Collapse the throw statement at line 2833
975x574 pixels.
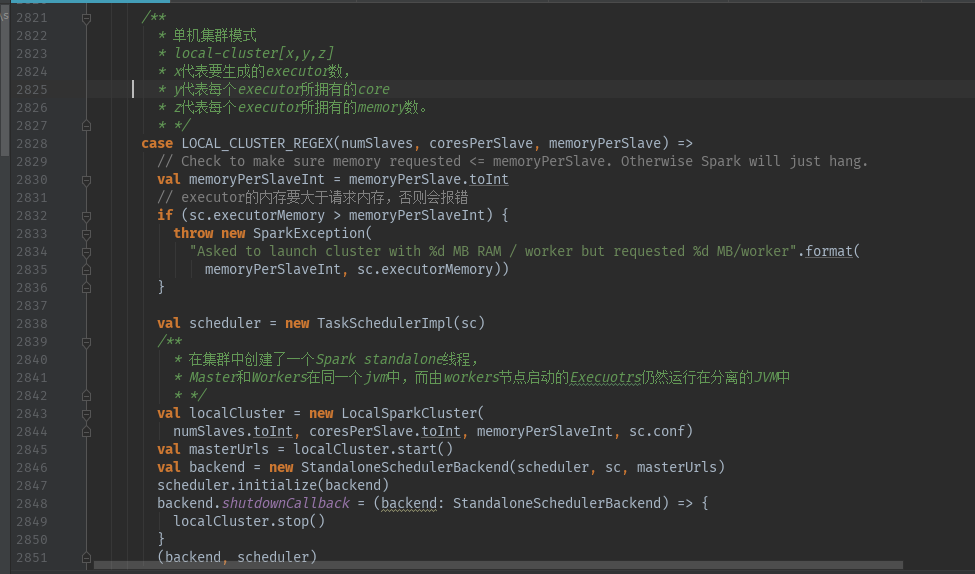point(86,234)
